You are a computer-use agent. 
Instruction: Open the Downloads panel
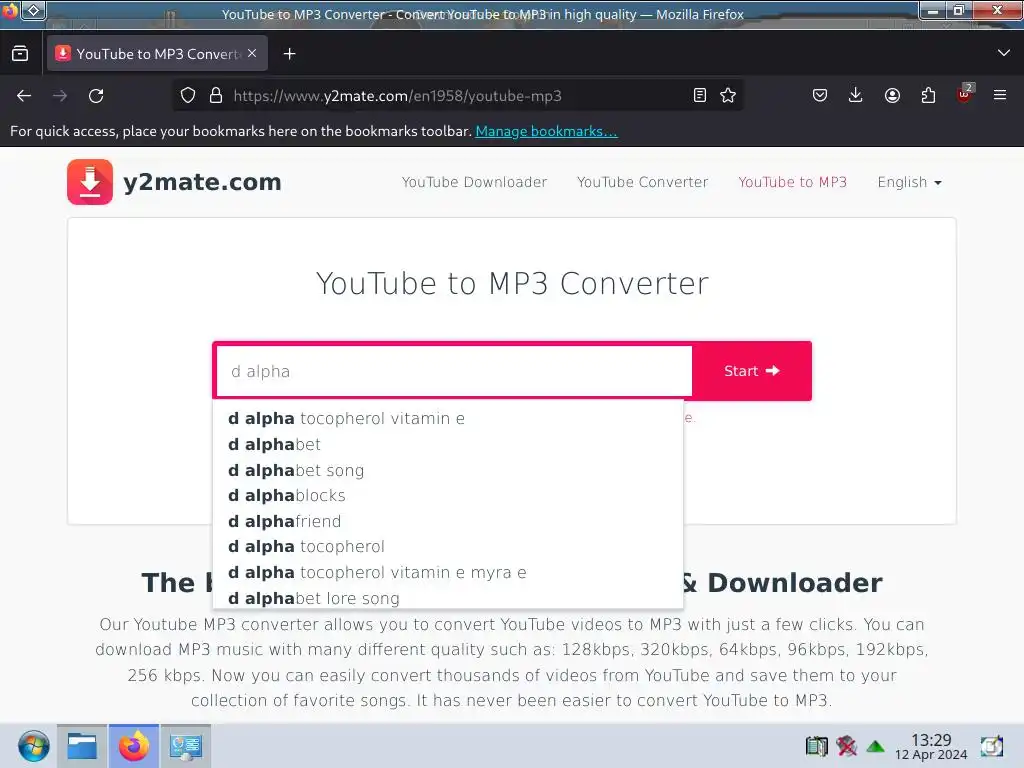[856, 96]
